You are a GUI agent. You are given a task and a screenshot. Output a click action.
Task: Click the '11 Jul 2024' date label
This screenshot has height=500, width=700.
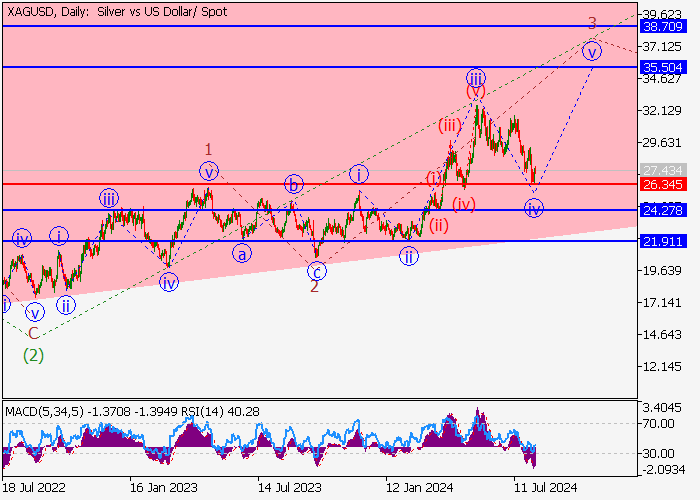[546, 487]
